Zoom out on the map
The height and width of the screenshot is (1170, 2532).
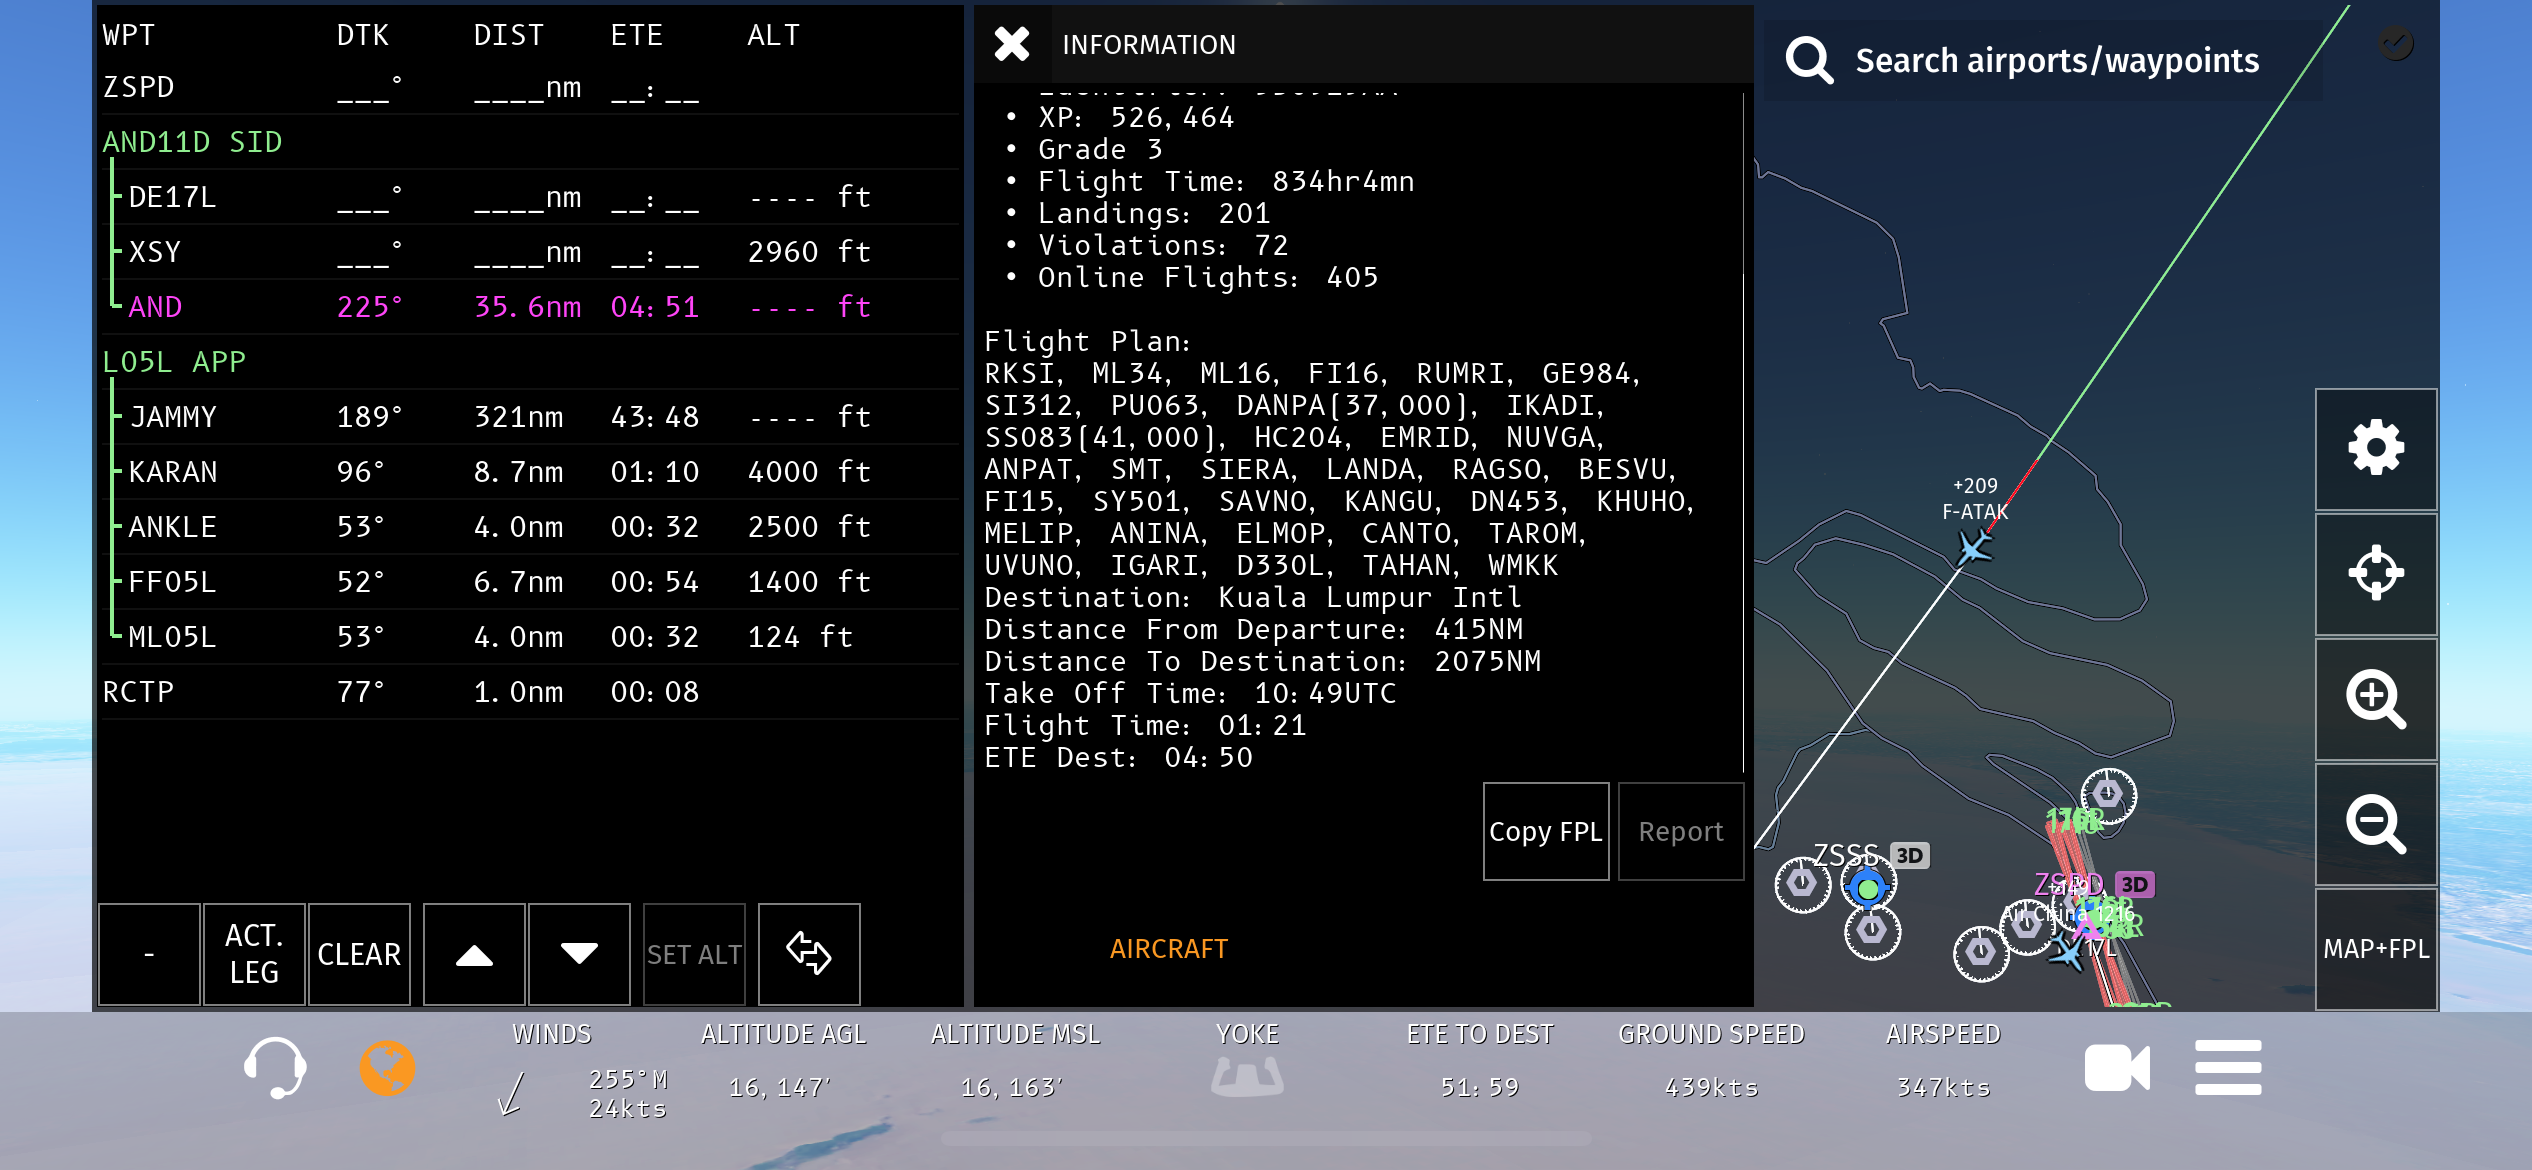(x=2375, y=824)
